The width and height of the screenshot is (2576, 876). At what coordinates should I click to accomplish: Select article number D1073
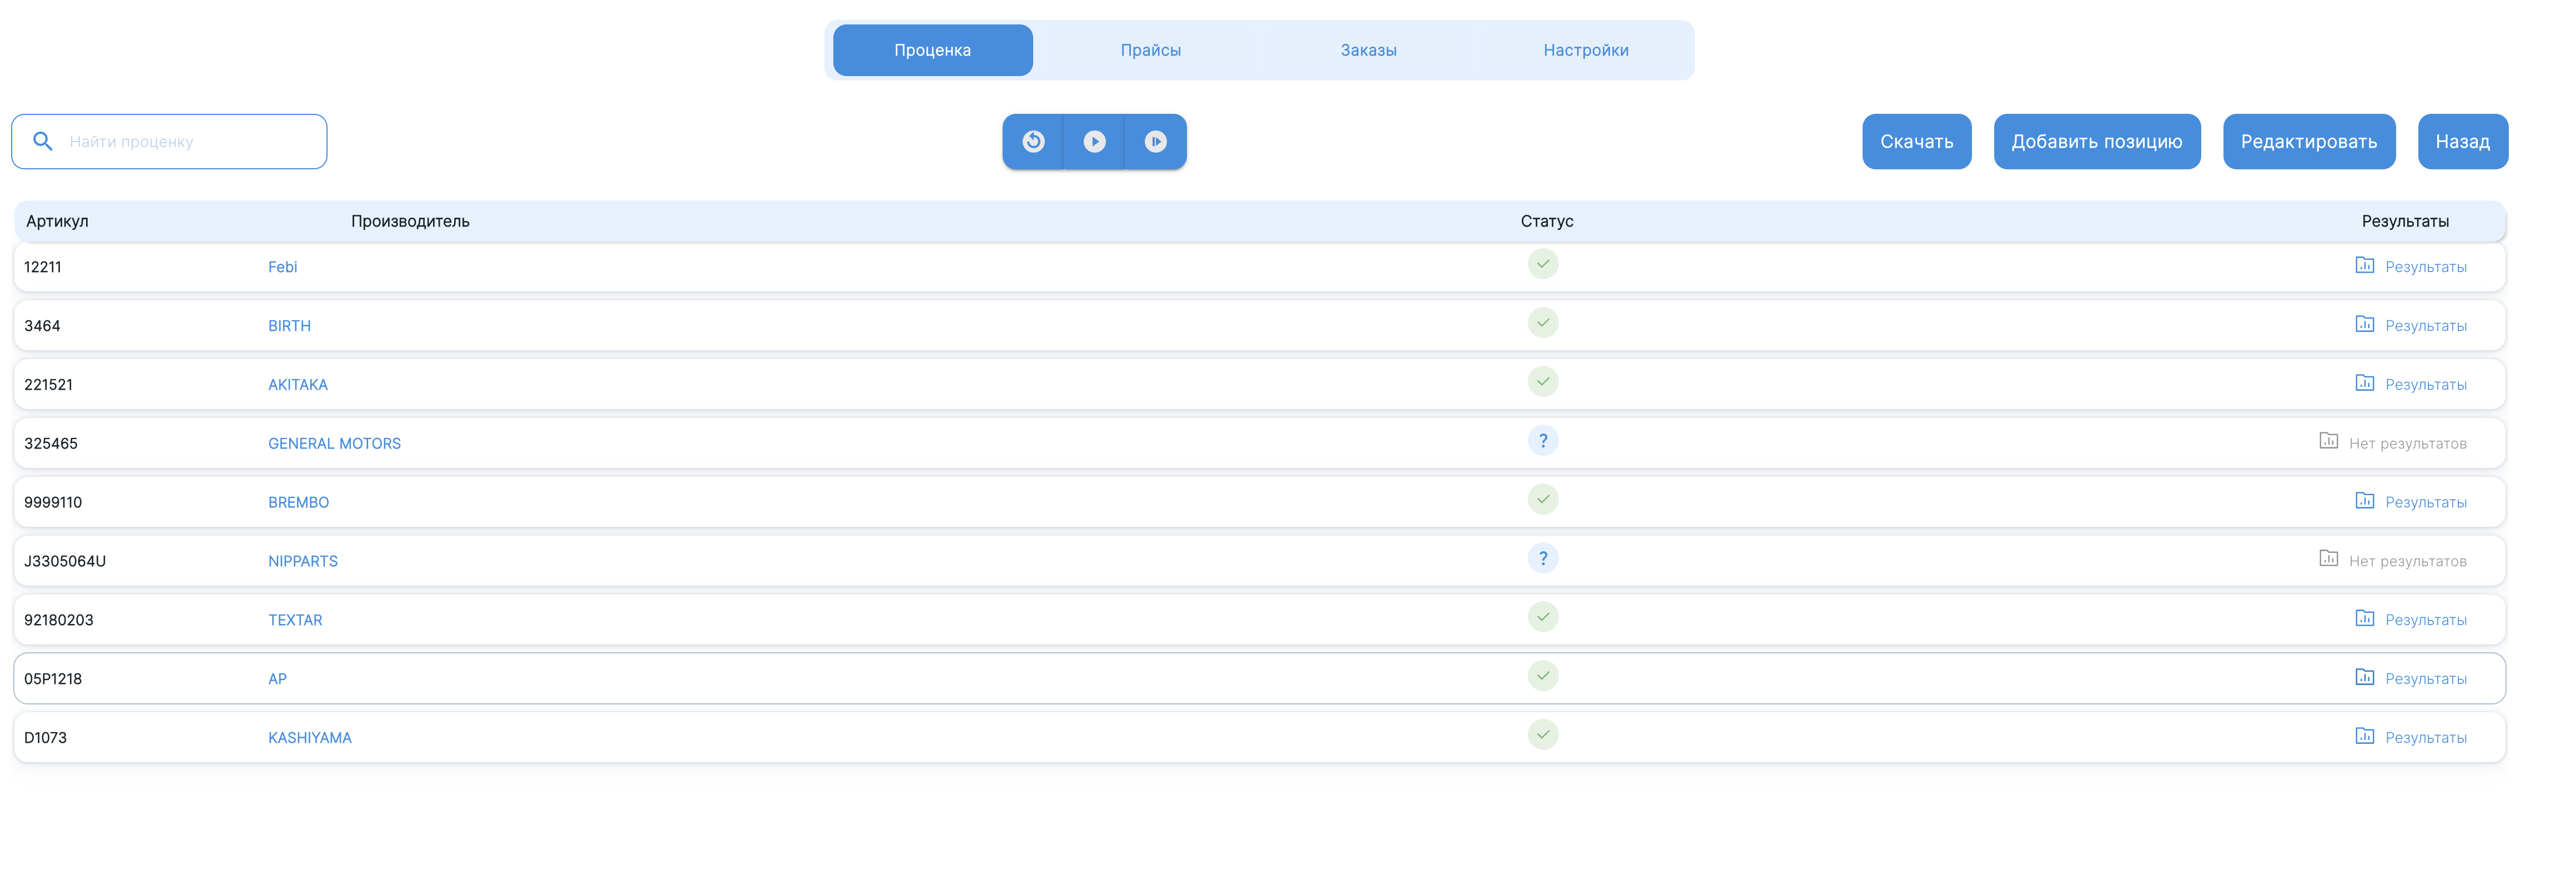point(45,738)
